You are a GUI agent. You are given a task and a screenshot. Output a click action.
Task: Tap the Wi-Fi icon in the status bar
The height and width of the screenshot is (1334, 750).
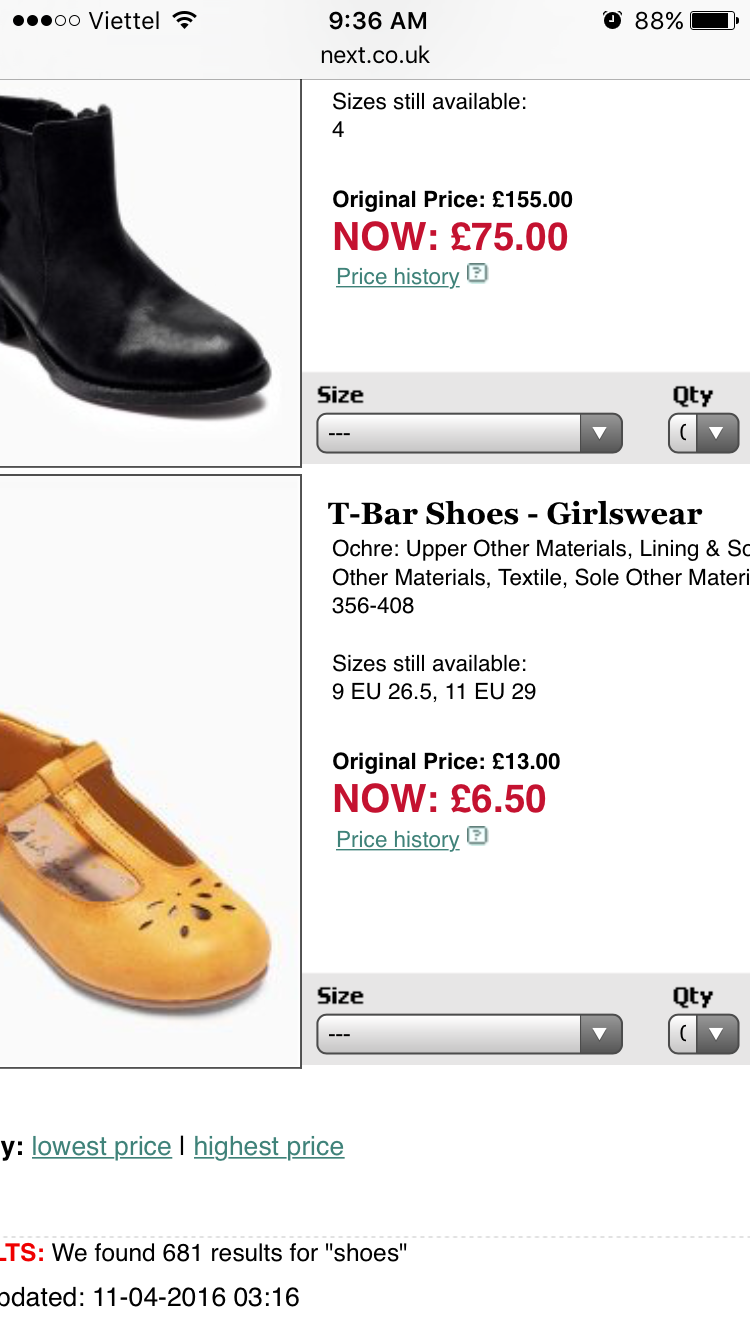coord(183,20)
